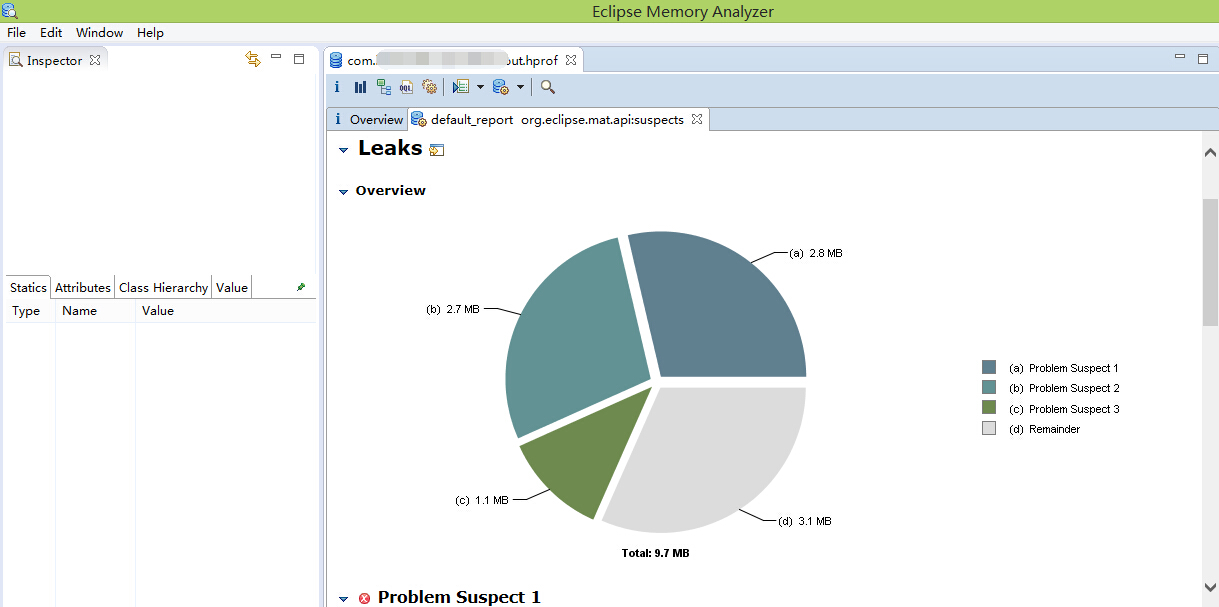Click the report vertical scrollbar thumb
This screenshot has height=607, width=1219.
tap(1210, 262)
